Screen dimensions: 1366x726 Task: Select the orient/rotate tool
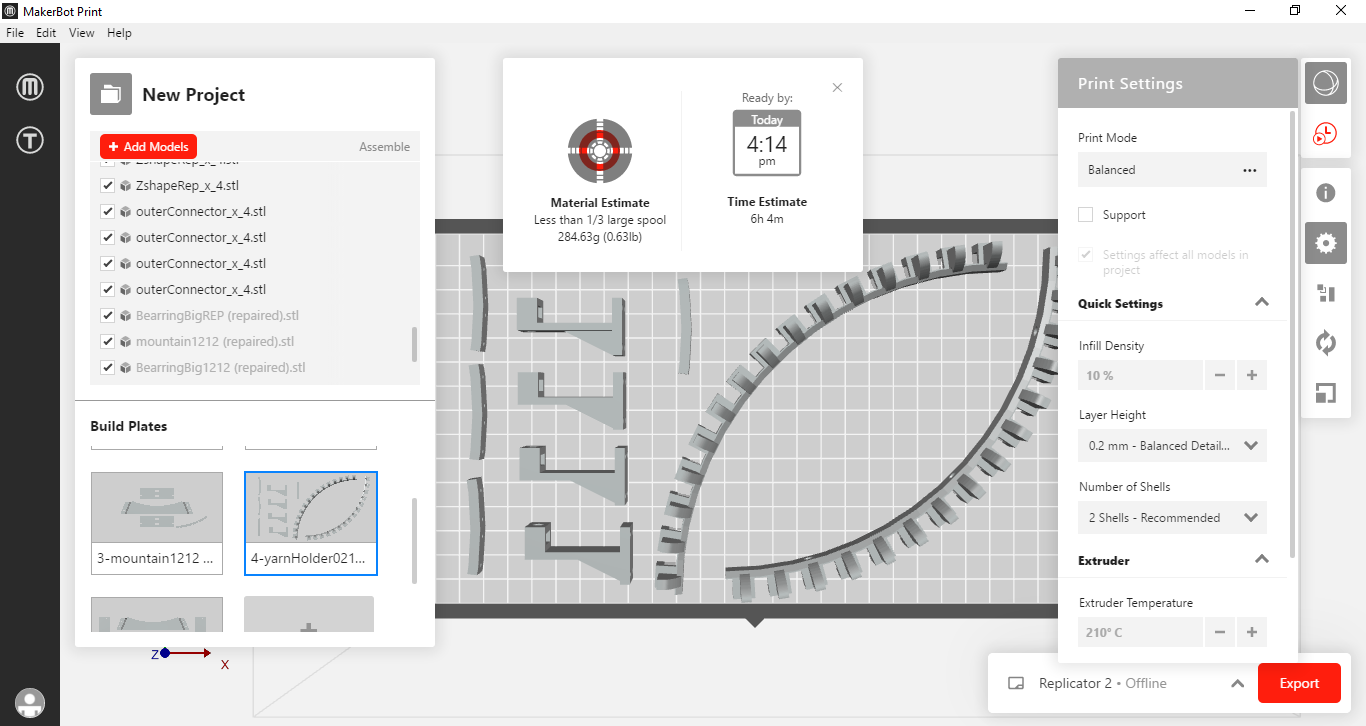click(x=1326, y=343)
